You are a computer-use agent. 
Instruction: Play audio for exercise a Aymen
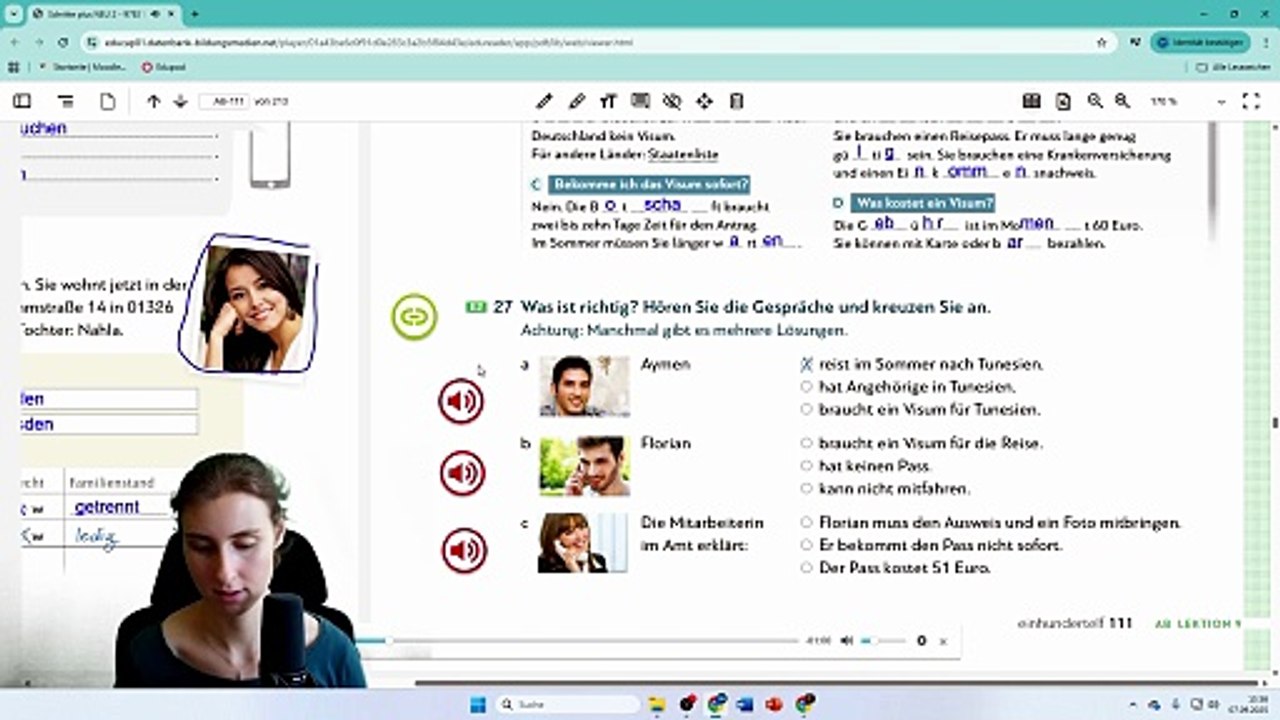[x=461, y=401]
